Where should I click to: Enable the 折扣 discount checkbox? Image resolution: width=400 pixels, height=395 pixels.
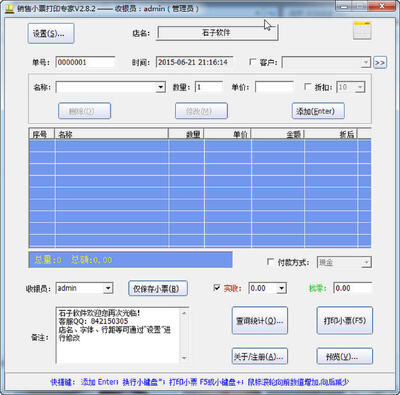click(x=308, y=87)
